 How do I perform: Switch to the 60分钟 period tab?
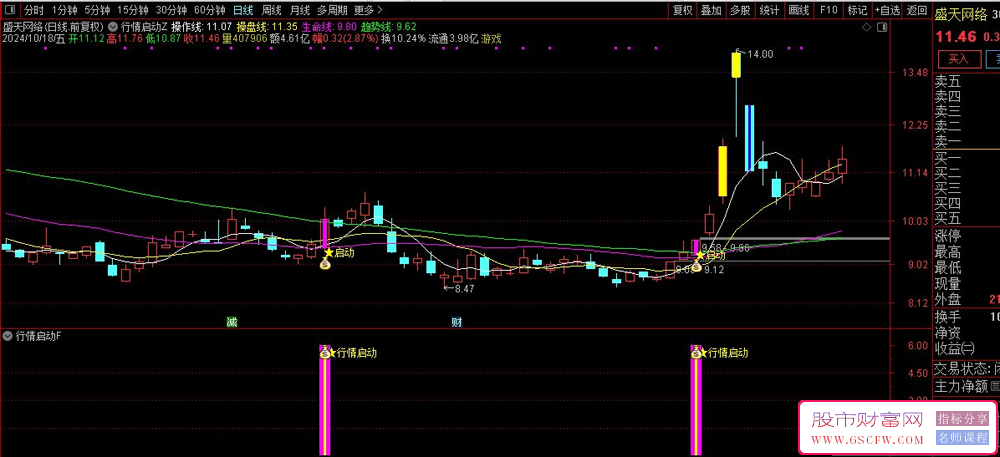(210, 10)
